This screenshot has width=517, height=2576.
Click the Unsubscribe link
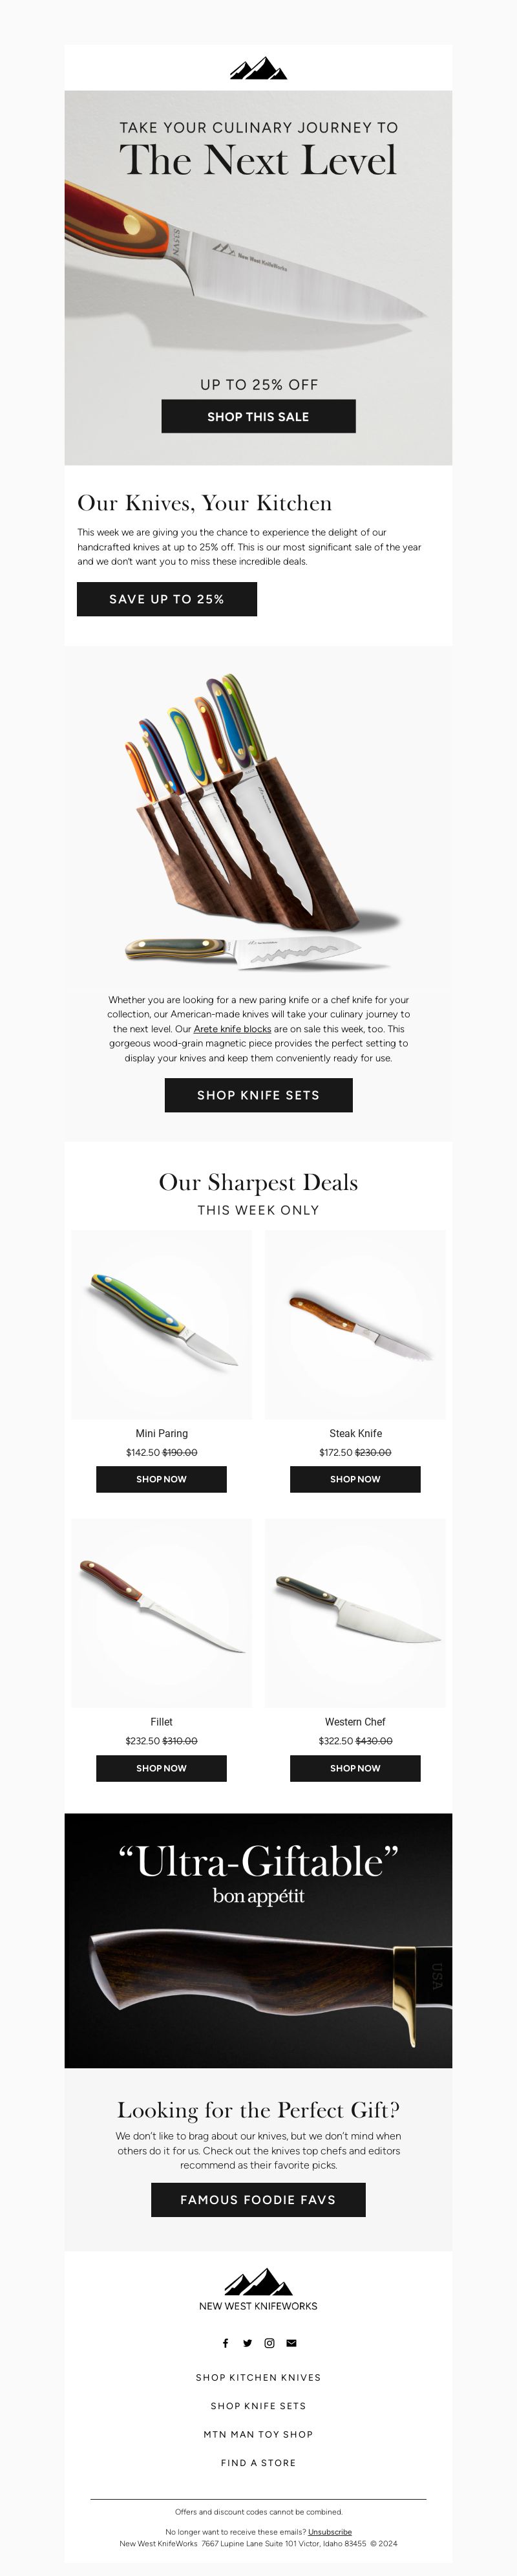[x=330, y=2532]
